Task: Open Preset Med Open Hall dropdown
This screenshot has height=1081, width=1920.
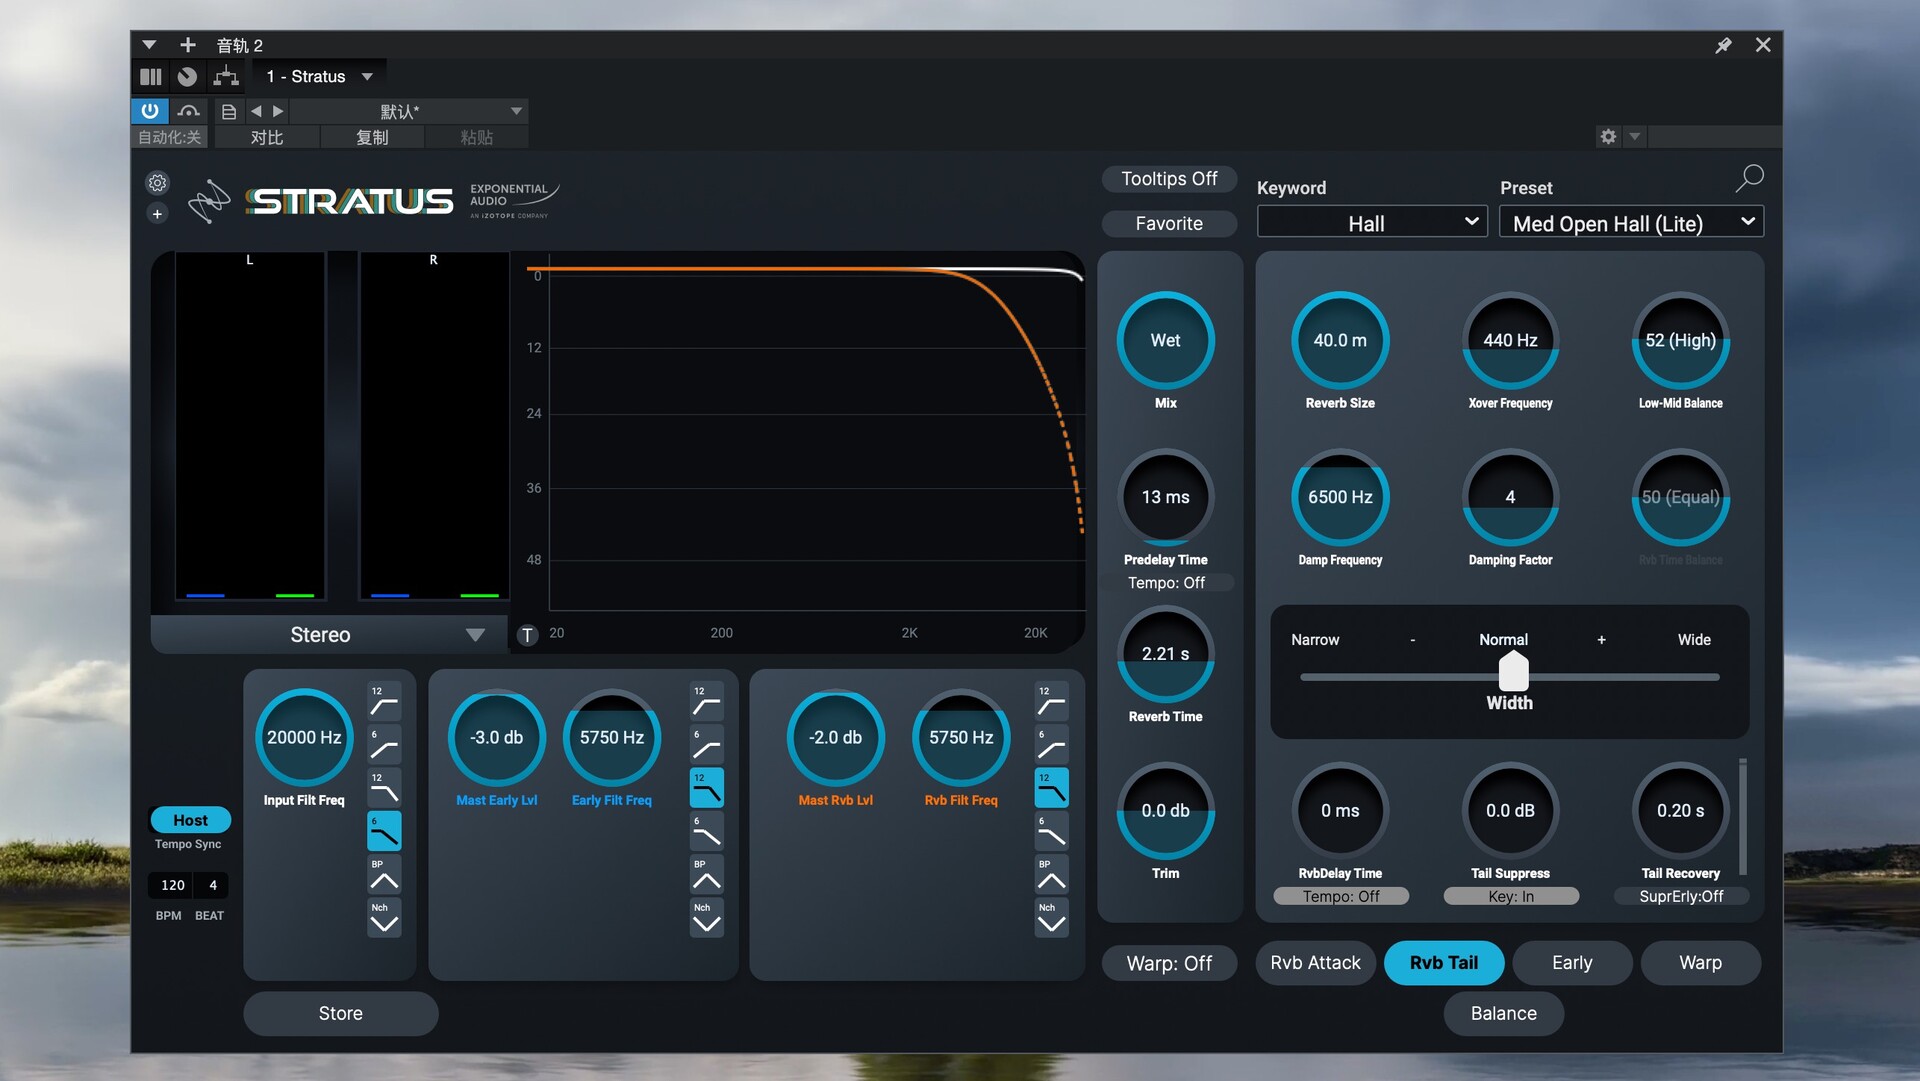Action: (x=1631, y=223)
